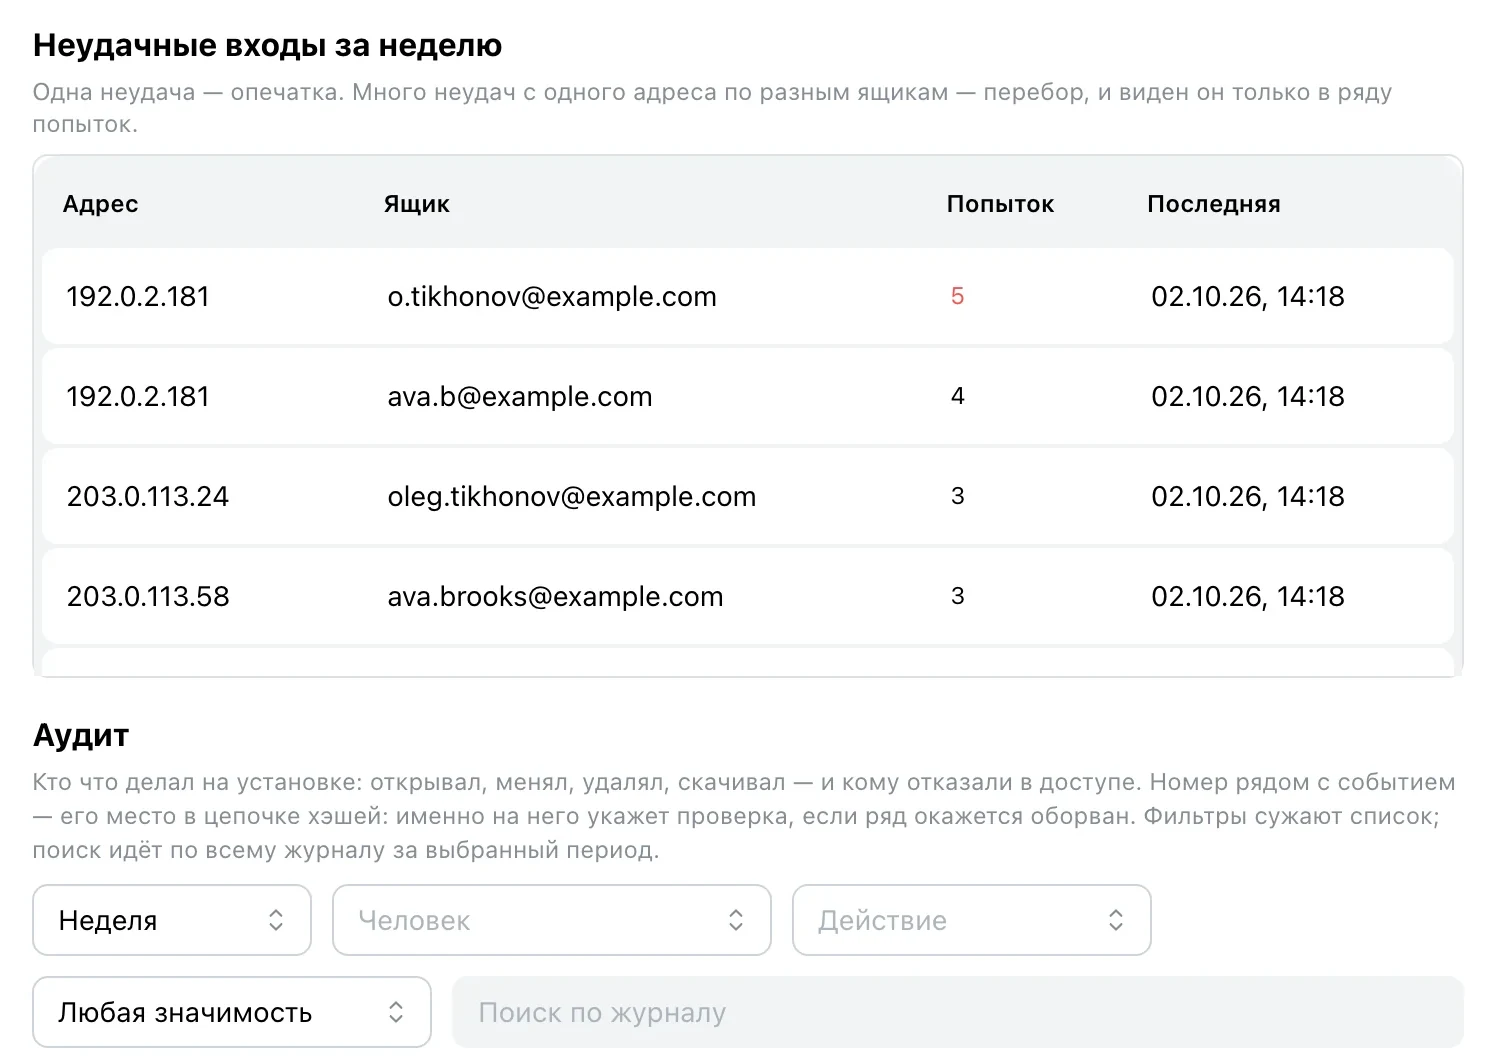Open the Неделя period dropdown
Viewport: 1496px width, 1056px height.
point(172,920)
